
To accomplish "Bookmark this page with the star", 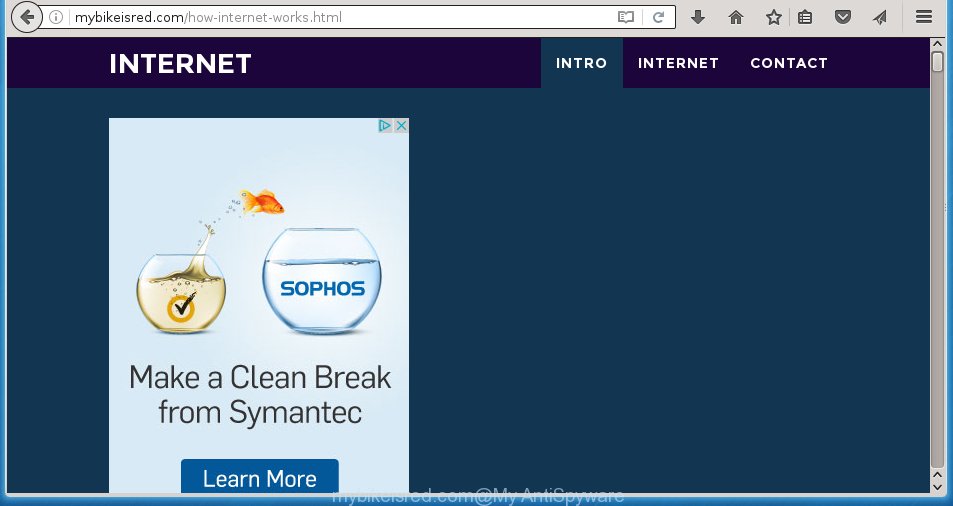I will click(x=773, y=17).
